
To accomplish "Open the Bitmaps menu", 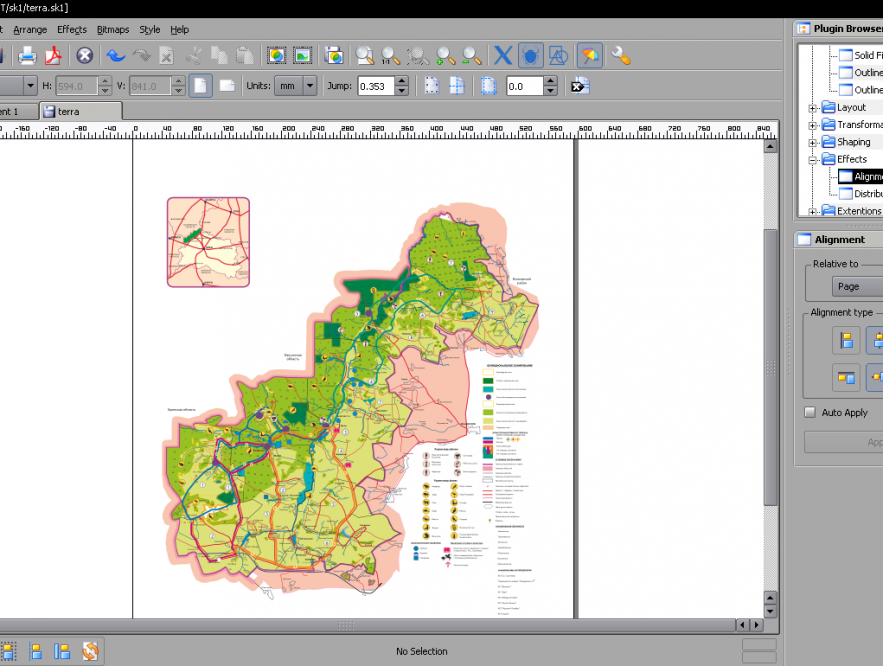I will tap(113, 29).
